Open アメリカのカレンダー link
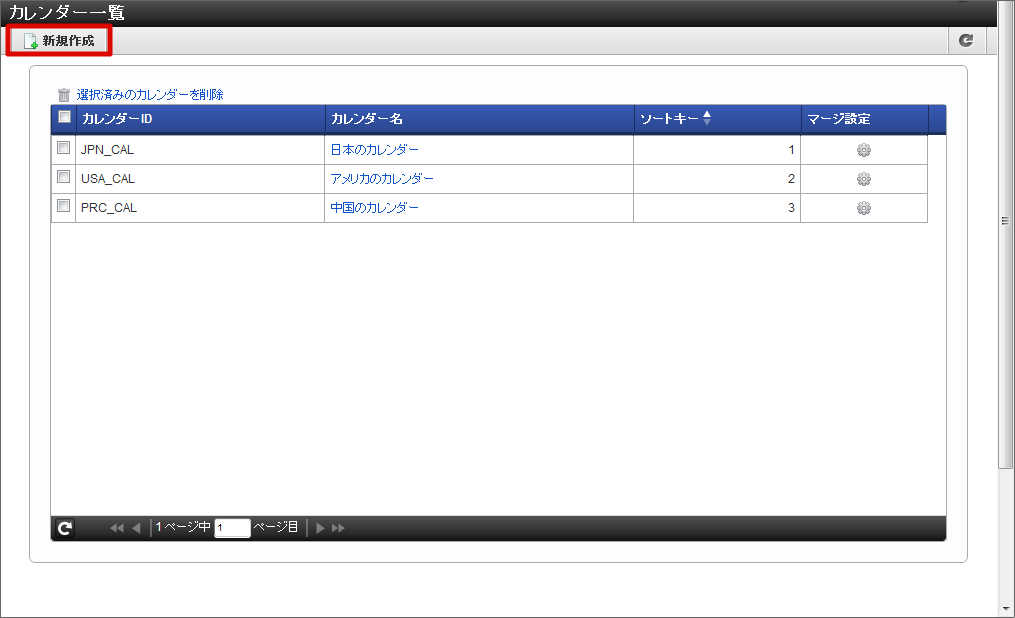Image resolution: width=1015 pixels, height=618 pixels. point(382,179)
